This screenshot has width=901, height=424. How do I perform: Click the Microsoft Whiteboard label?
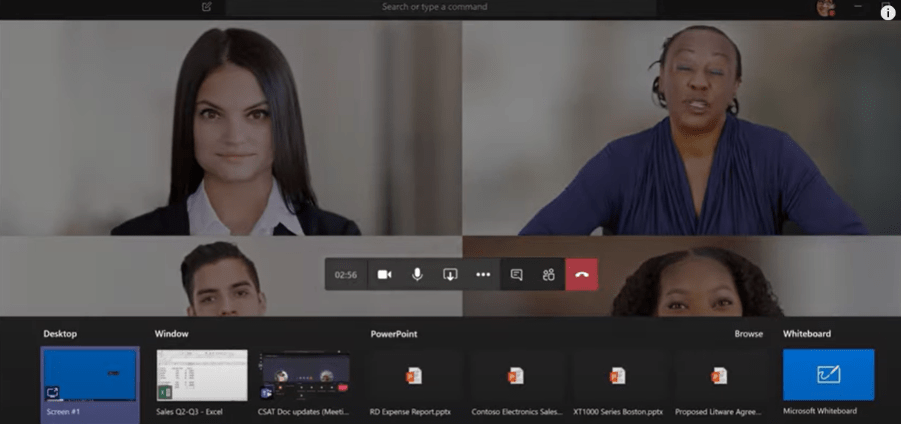[x=820, y=411]
